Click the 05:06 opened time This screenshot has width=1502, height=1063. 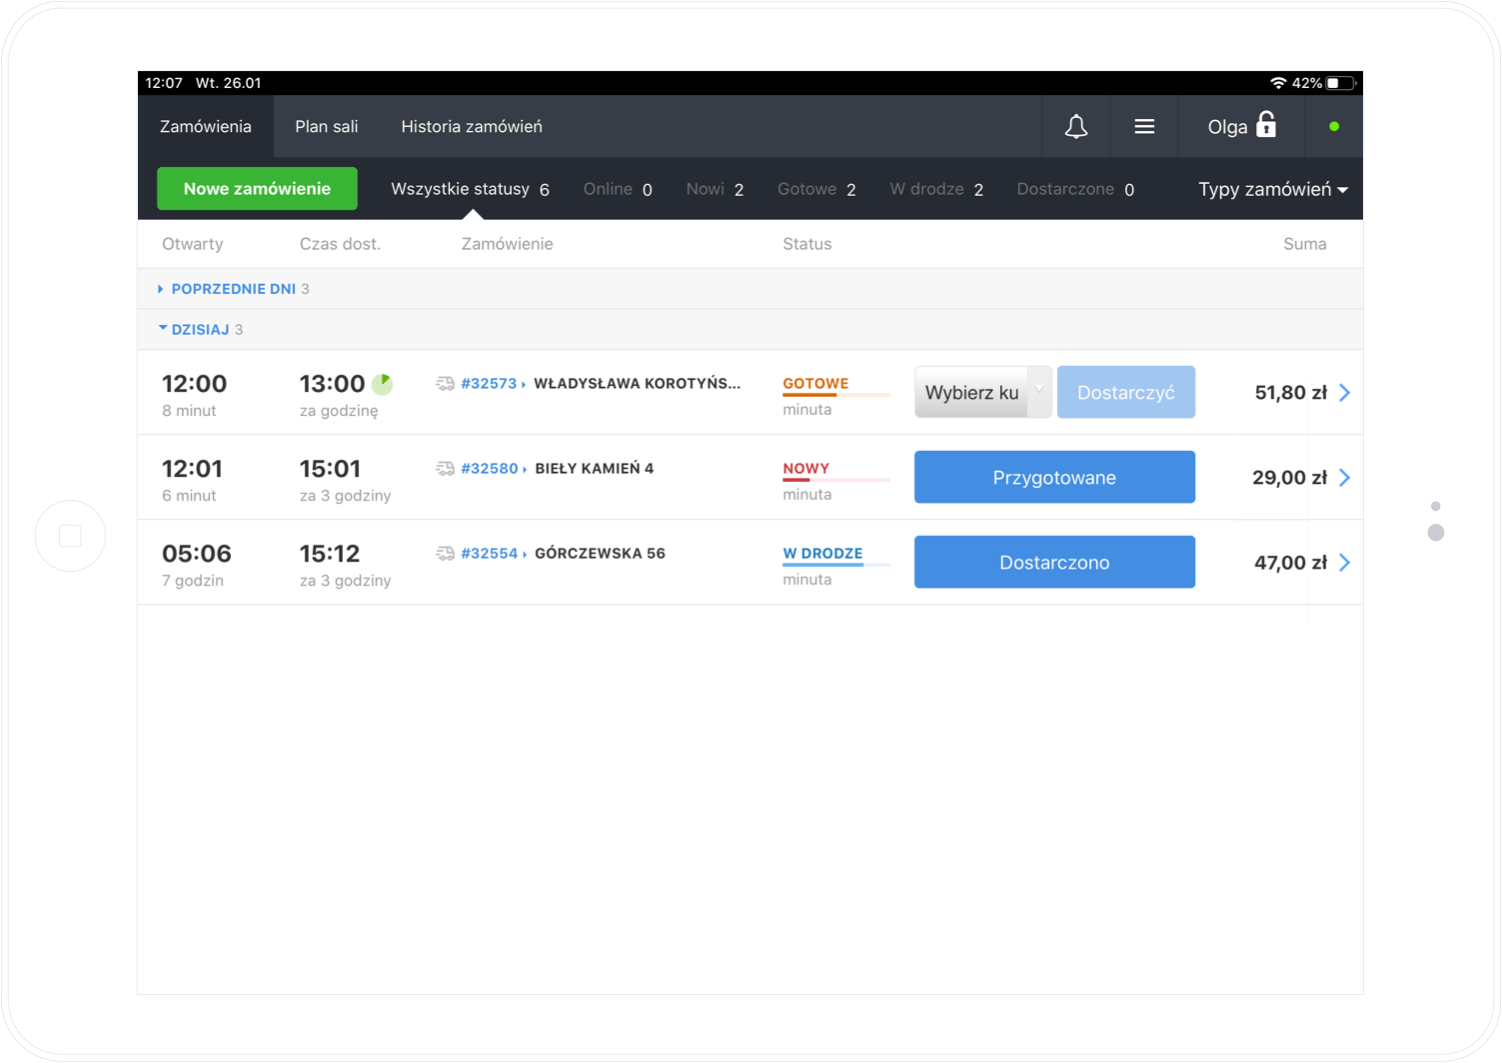point(197,554)
